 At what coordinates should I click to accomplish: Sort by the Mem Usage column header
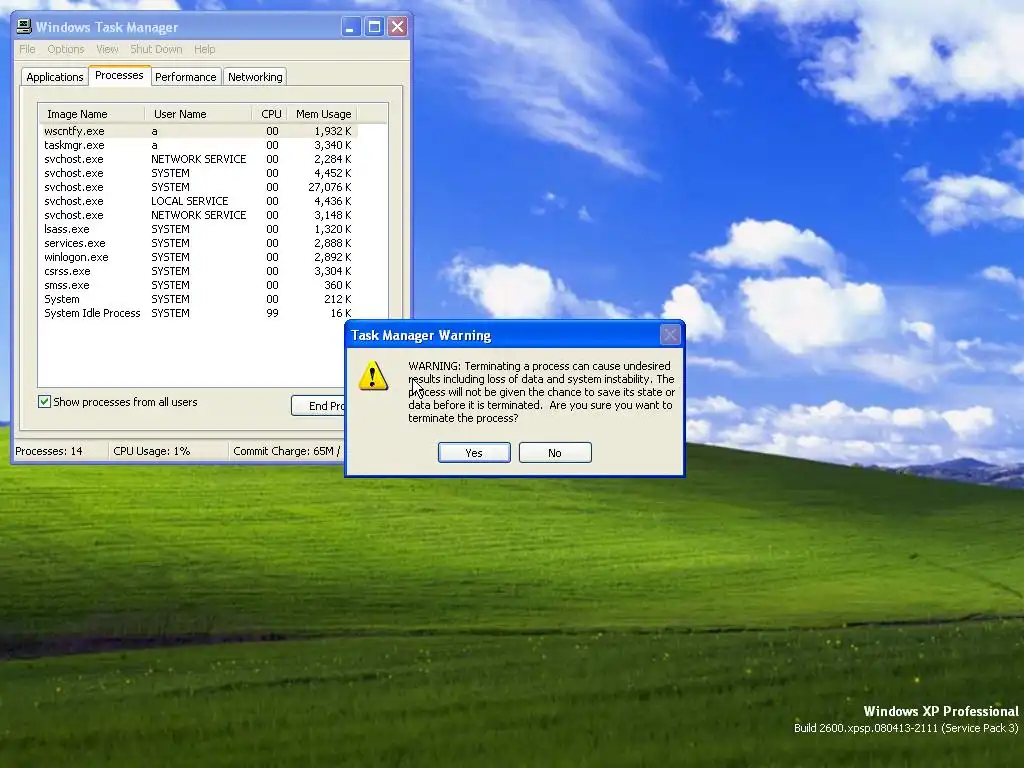323,114
